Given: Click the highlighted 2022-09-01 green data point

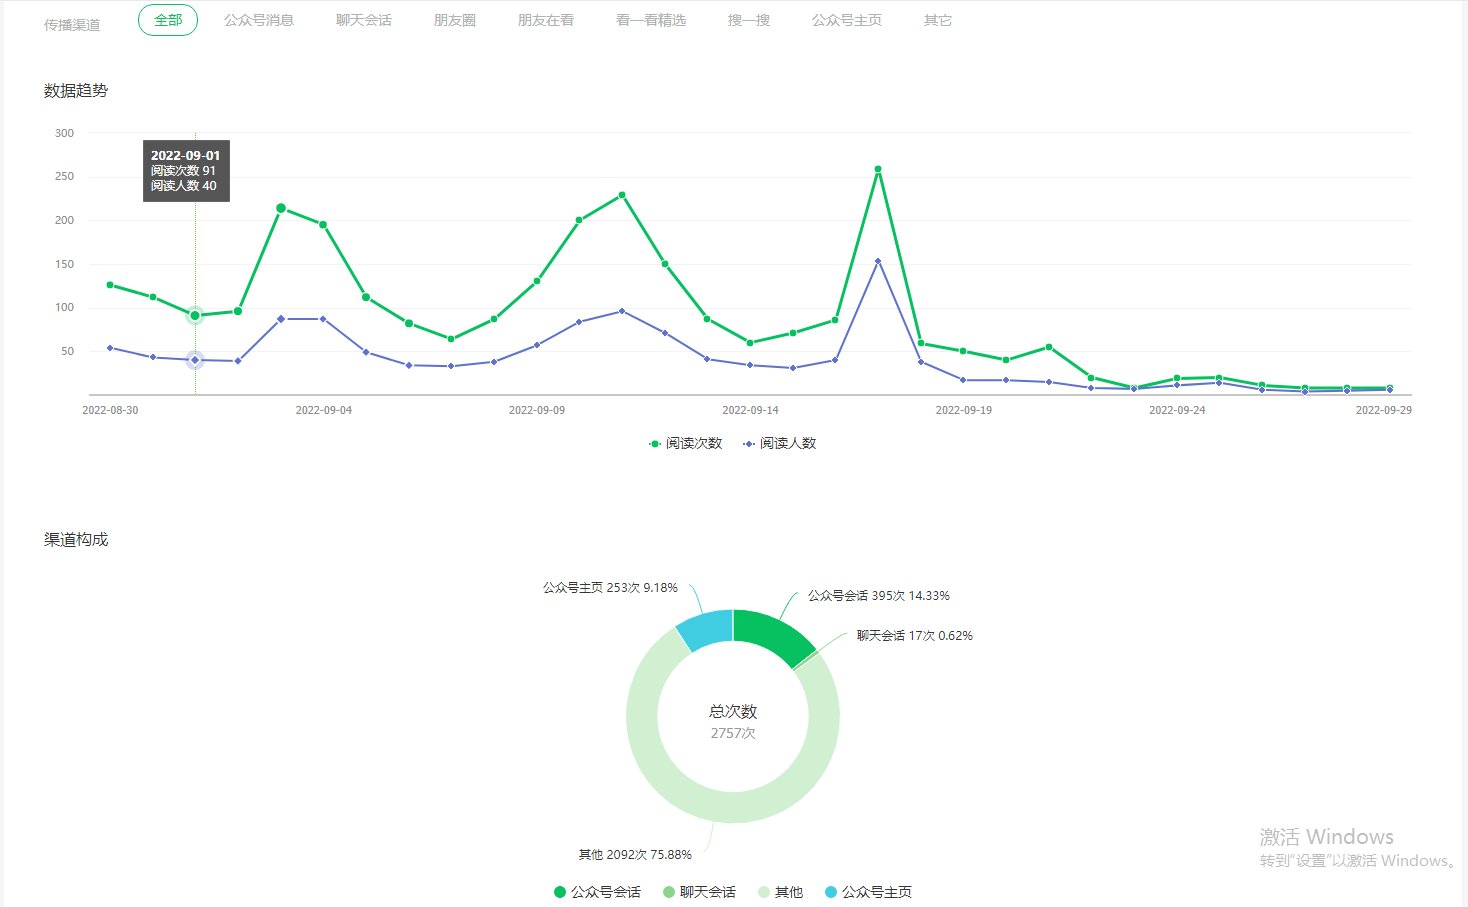Looking at the screenshot, I should click(195, 315).
